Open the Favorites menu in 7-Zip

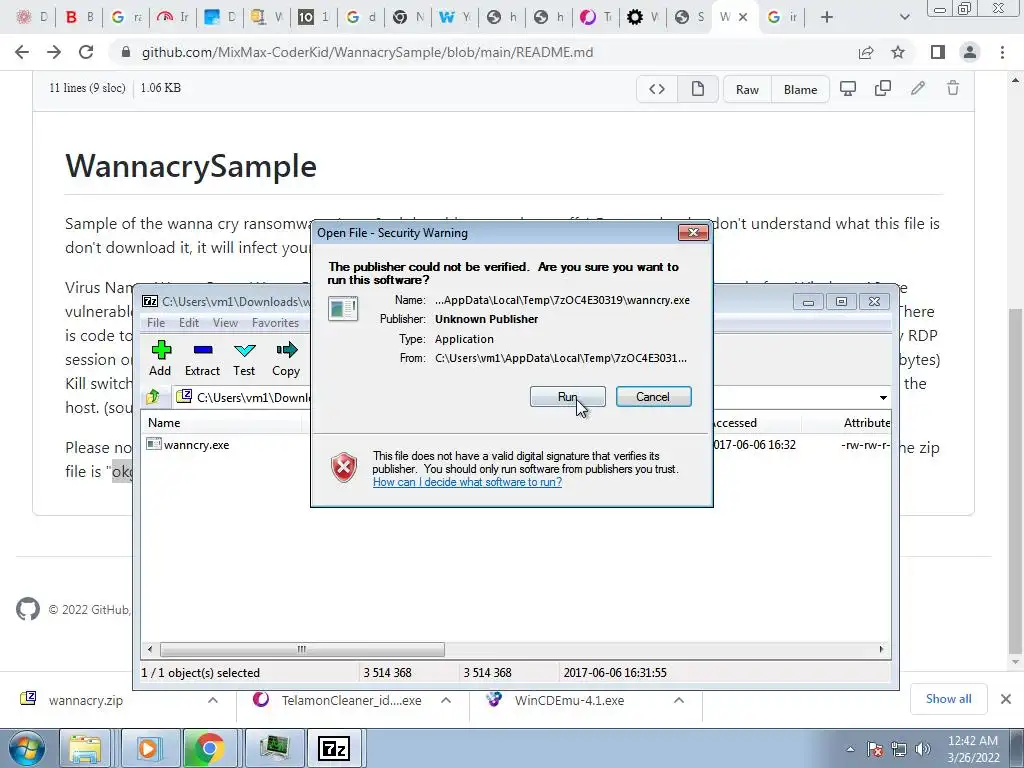click(x=275, y=323)
